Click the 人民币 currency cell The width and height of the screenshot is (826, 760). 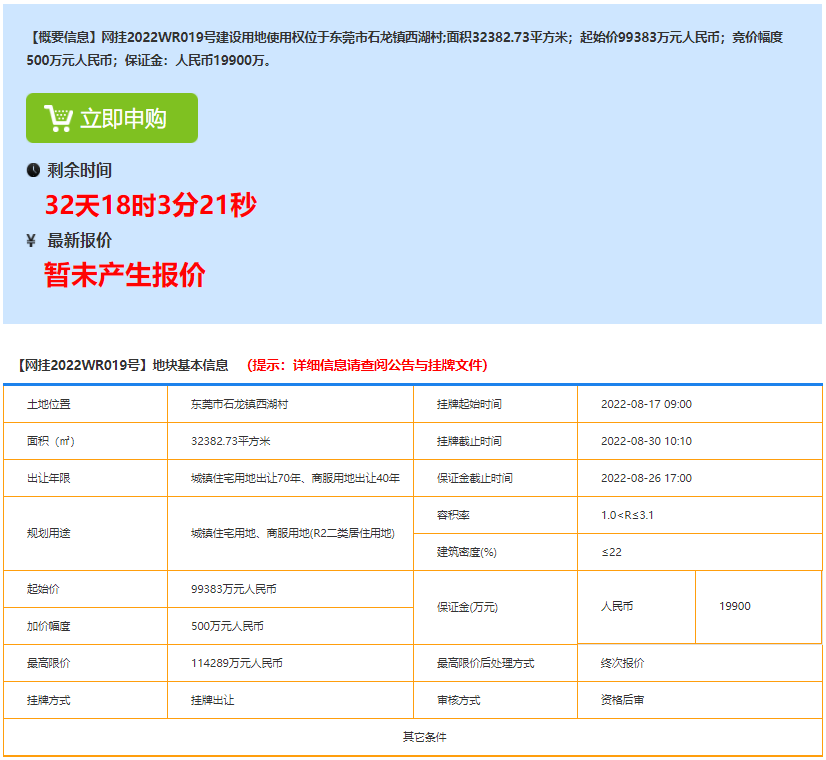636,607
